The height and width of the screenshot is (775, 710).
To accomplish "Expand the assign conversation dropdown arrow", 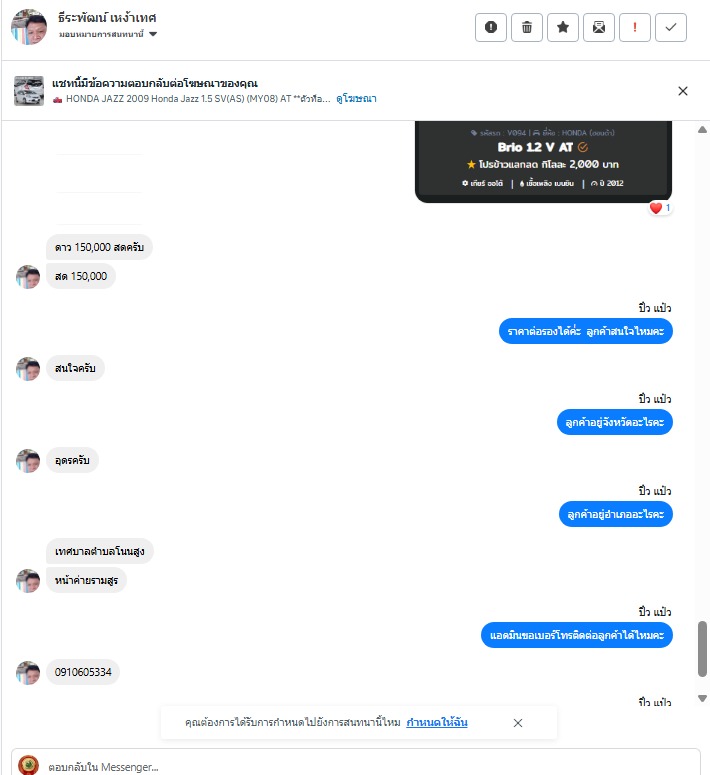I will [153, 34].
